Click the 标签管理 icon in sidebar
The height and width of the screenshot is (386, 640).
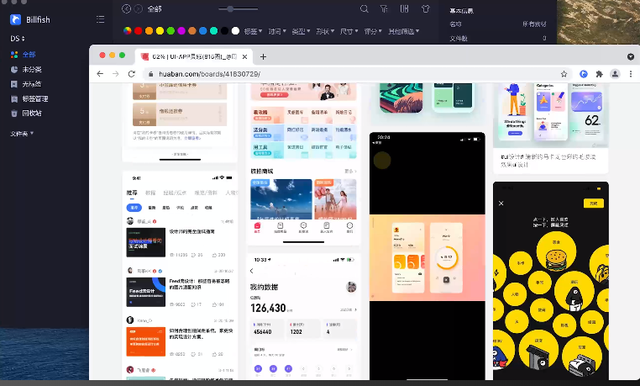[x=14, y=99]
